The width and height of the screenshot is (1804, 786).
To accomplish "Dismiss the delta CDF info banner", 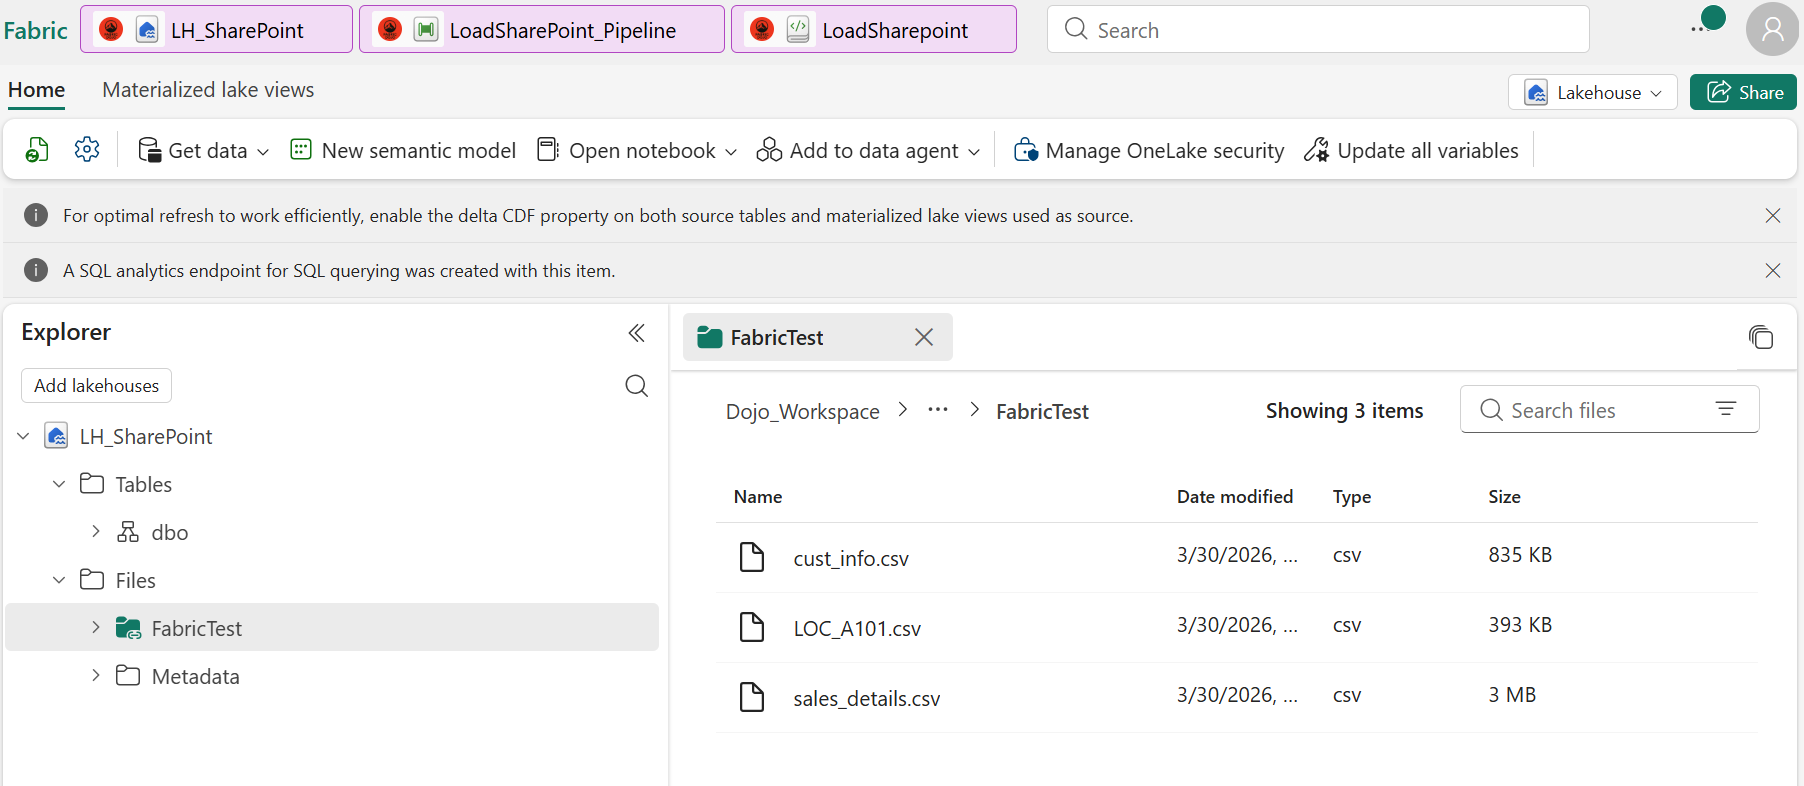I will pyautogui.click(x=1773, y=215).
